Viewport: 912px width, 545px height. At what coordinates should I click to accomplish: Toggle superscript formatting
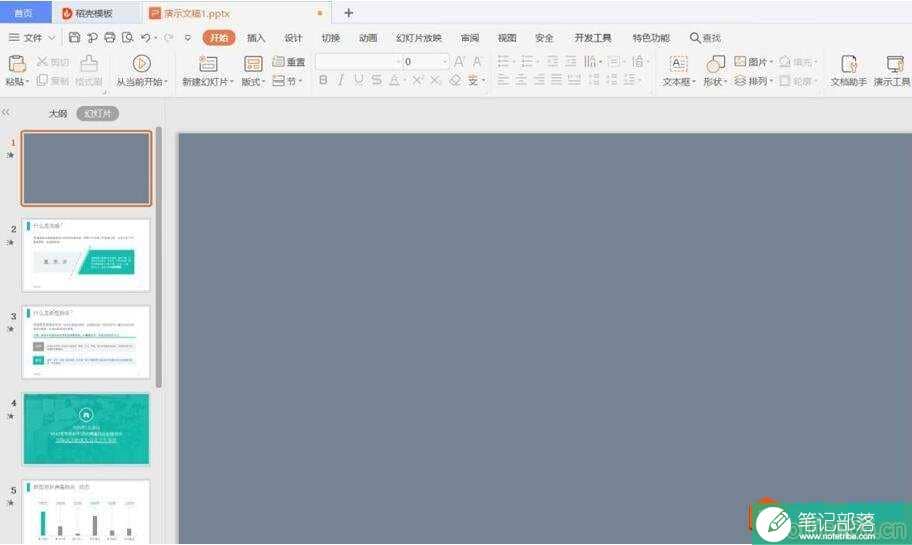point(417,80)
